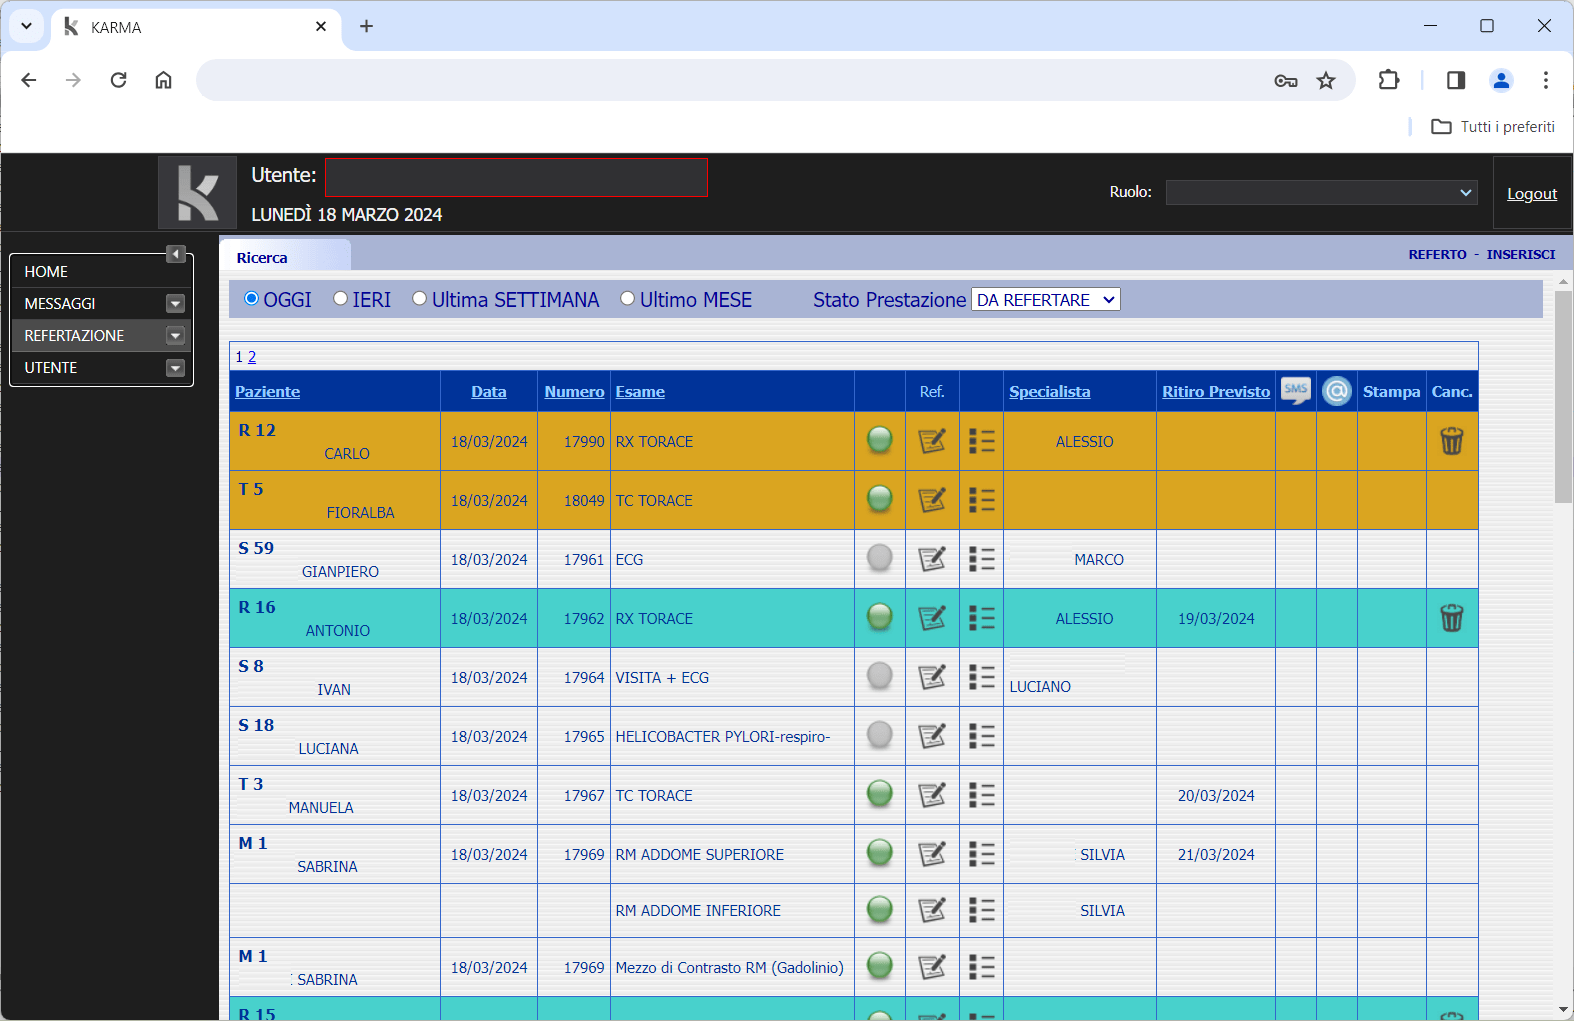
Task: Click grey status indicator for VISITA + ECG
Action: pyautogui.click(x=880, y=676)
